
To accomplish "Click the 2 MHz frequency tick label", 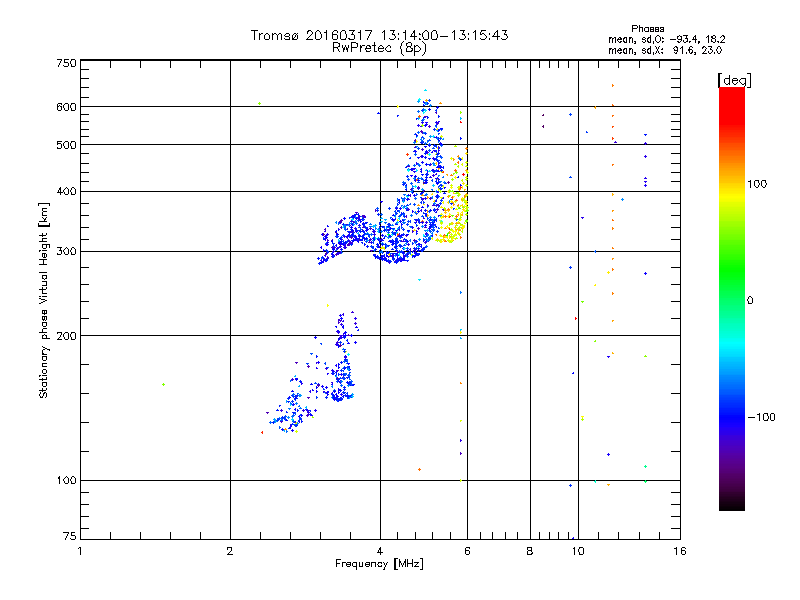I will [x=230, y=551].
